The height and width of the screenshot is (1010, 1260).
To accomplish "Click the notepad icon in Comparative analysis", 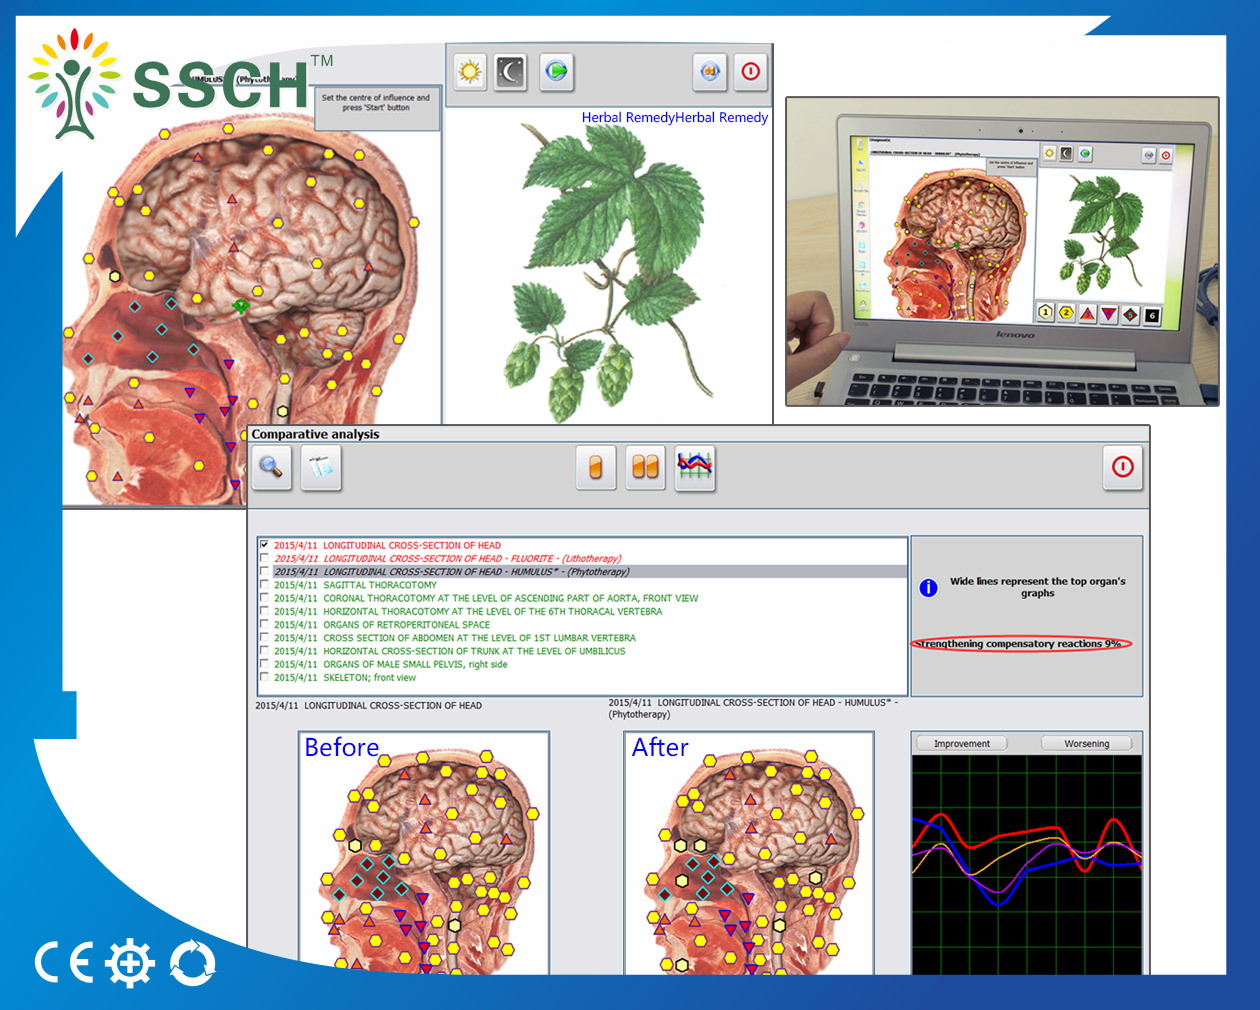I will pyautogui.click(x=321, y=467).
